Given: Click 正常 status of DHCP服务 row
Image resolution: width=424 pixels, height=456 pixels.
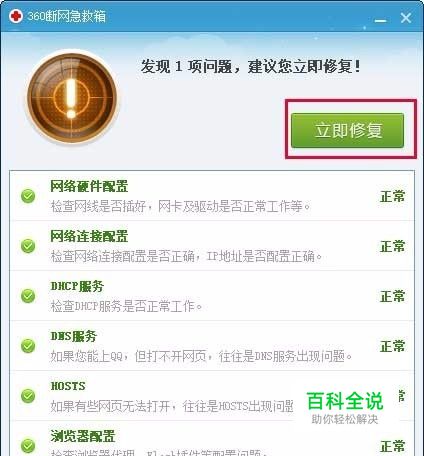Looking at the screenshot, I should [392, 296].
